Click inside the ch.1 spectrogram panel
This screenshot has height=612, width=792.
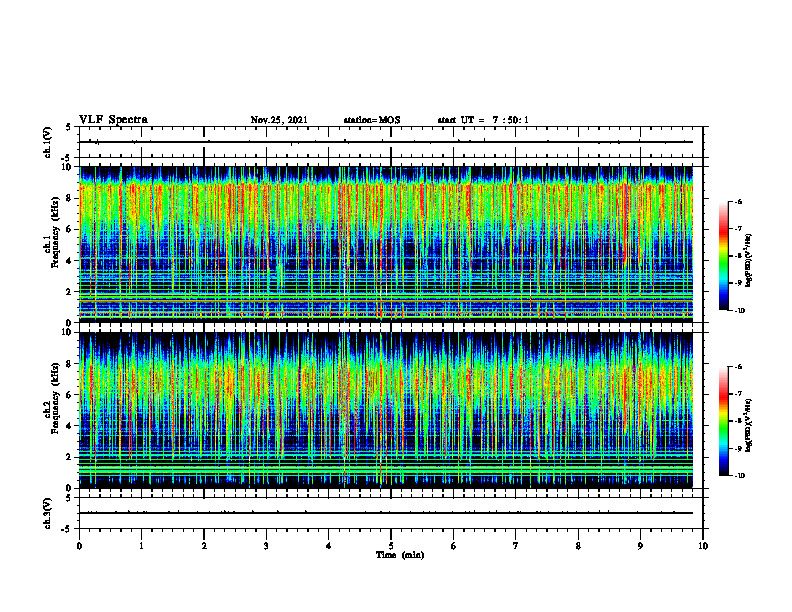(x=386, y=244)
